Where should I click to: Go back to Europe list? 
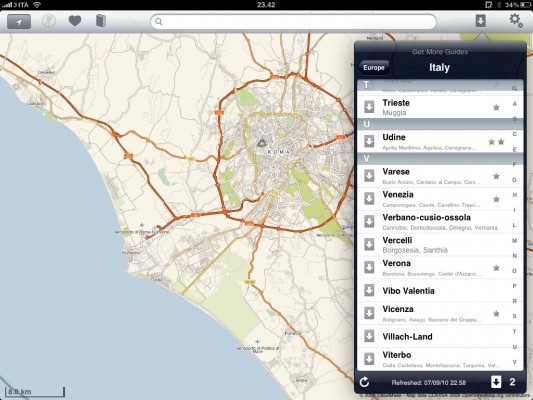click(373, 67)
